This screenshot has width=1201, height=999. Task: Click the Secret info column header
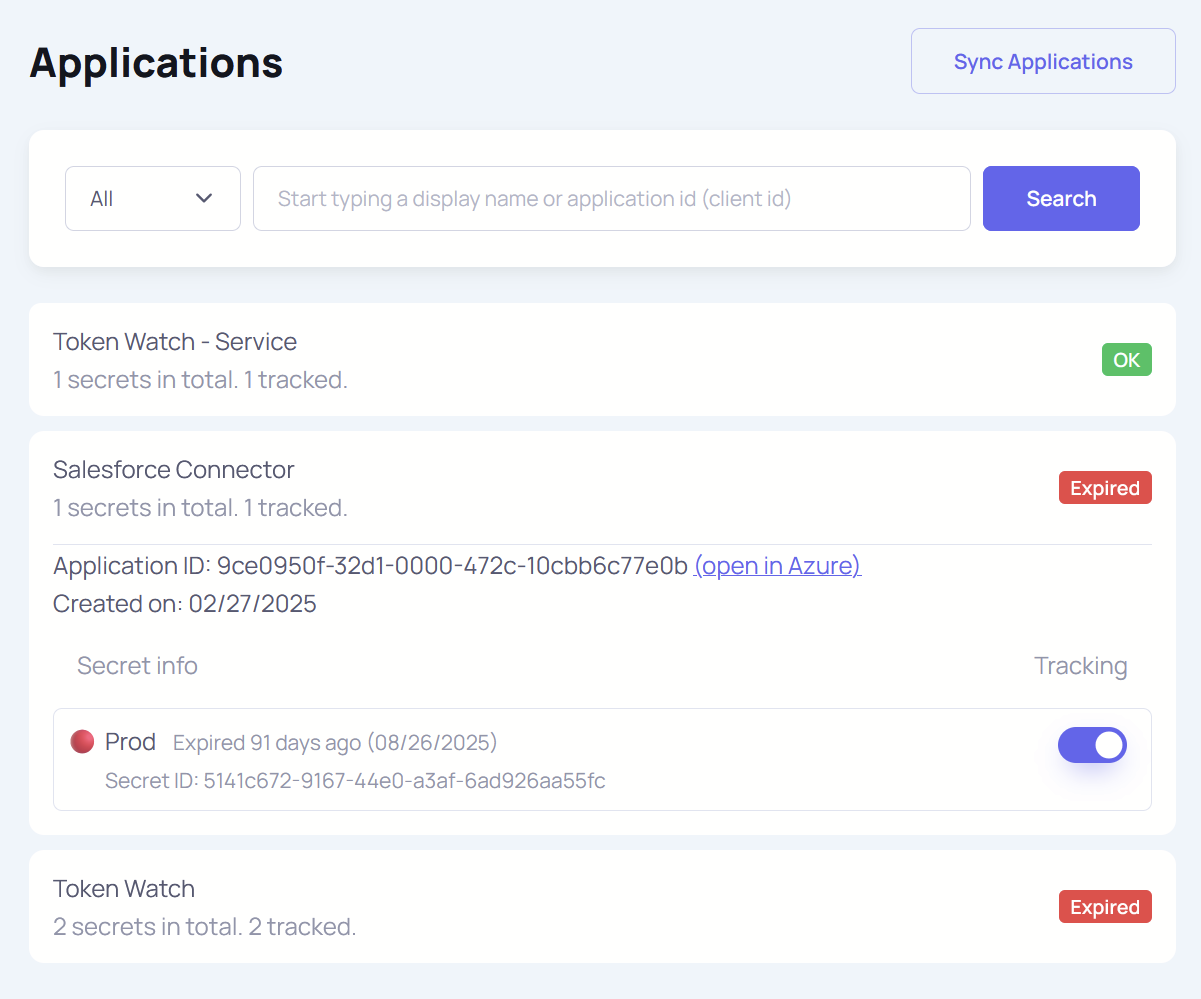(137, 666)
